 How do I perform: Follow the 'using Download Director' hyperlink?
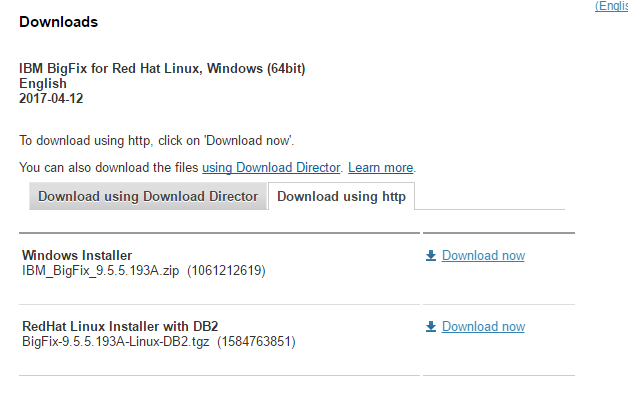coord(271,167)
